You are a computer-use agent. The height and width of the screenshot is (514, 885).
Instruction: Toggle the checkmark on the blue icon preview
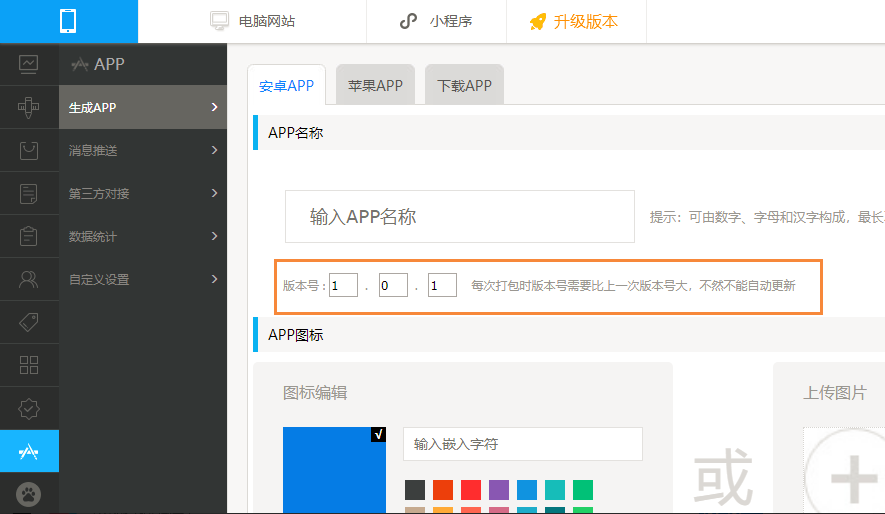[x=379, y=434]
